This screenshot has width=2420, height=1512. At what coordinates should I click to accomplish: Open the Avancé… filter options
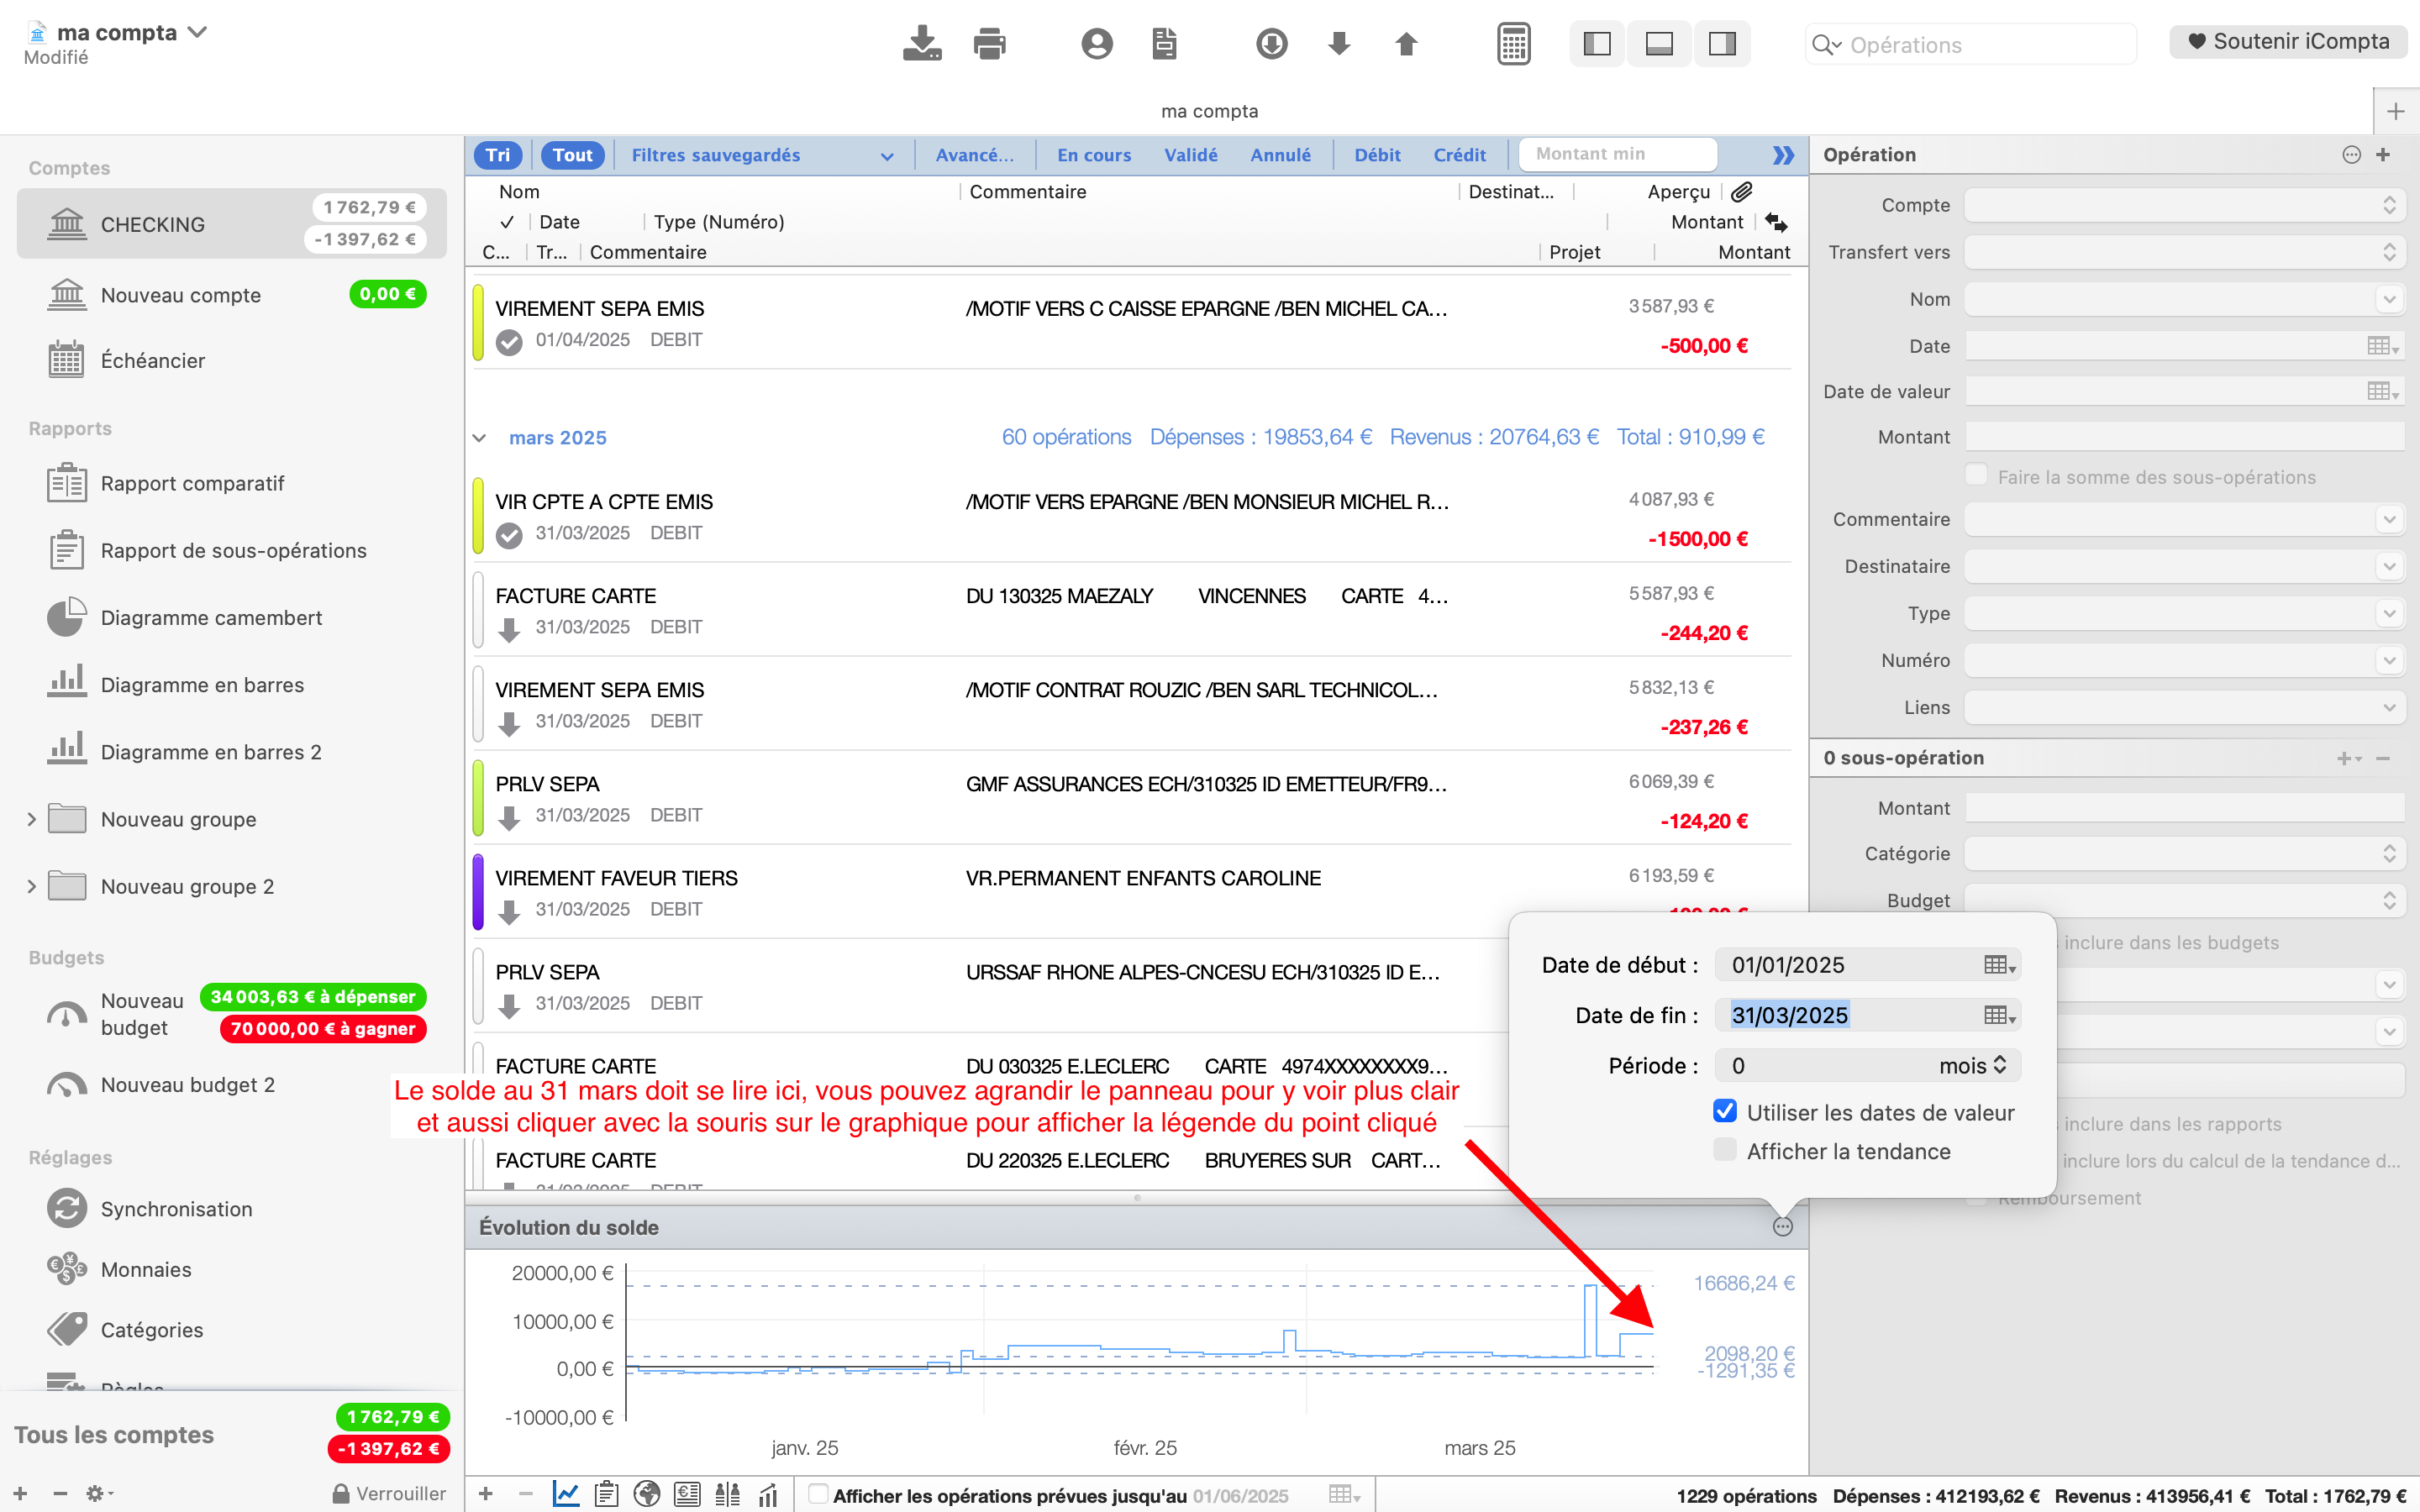(x=974, y=155)
